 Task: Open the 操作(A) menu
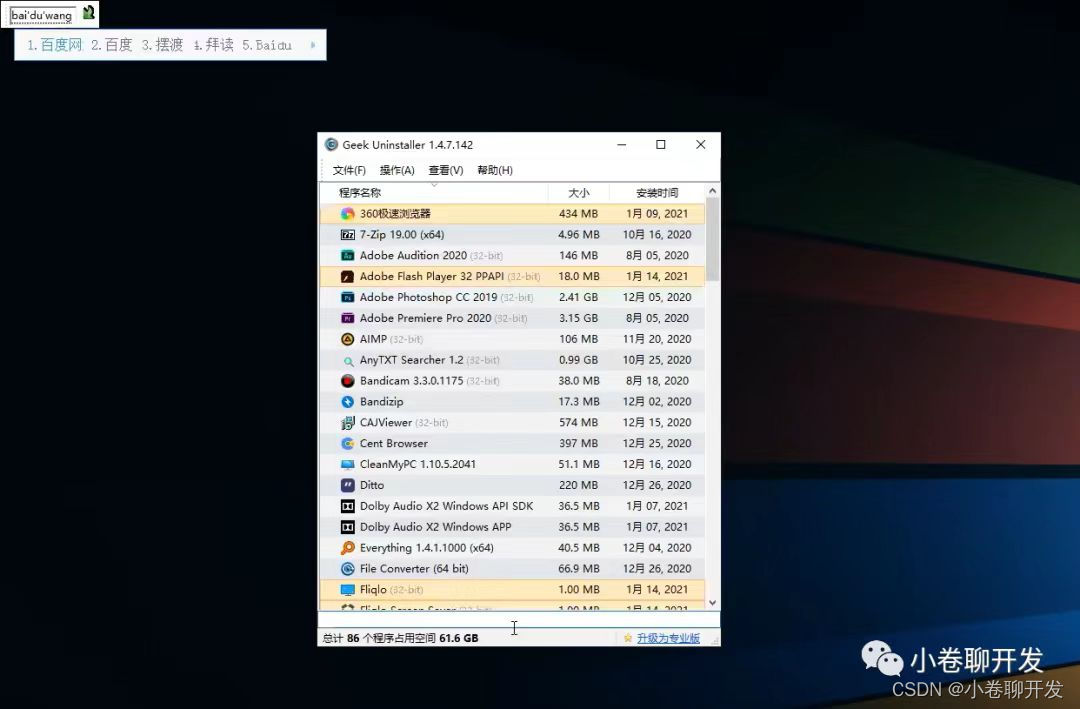(397, 170)
